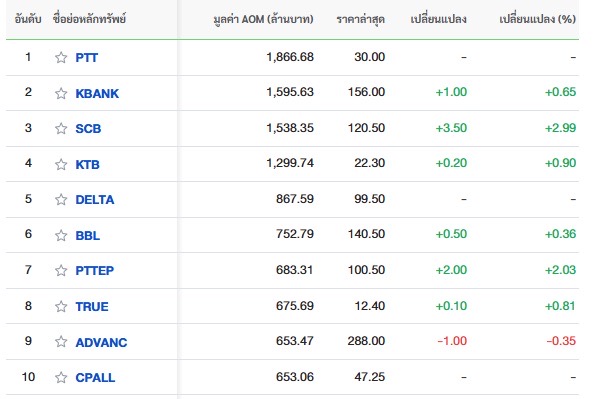Click the star next to DELTA
Viewport: 599px width, 399px height.
point(61,199)
